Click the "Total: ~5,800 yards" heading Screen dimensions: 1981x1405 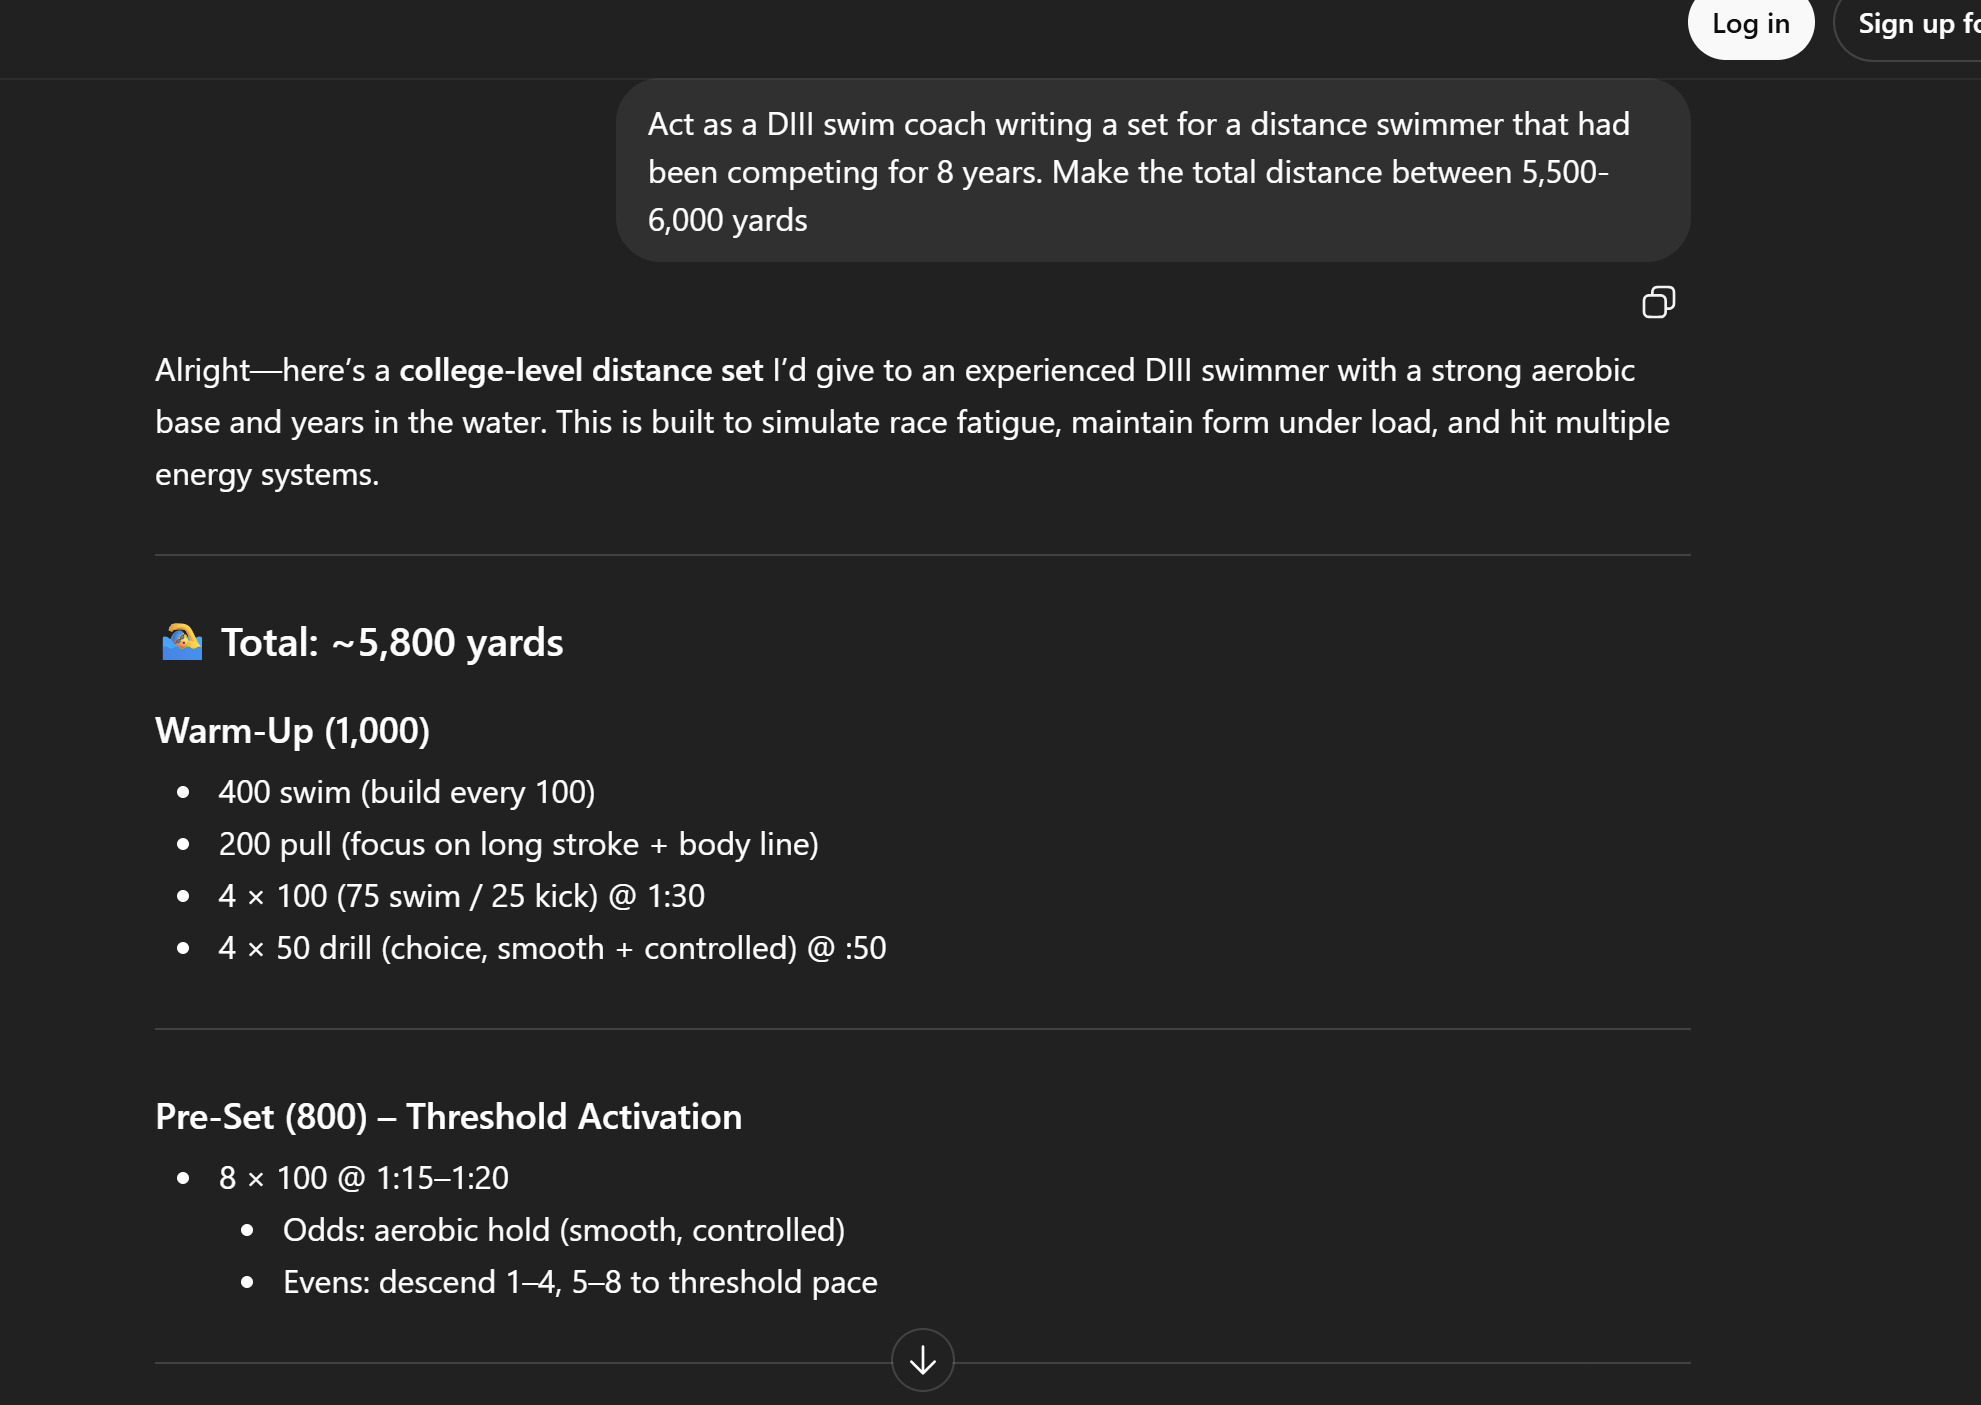tap(391, 643)
